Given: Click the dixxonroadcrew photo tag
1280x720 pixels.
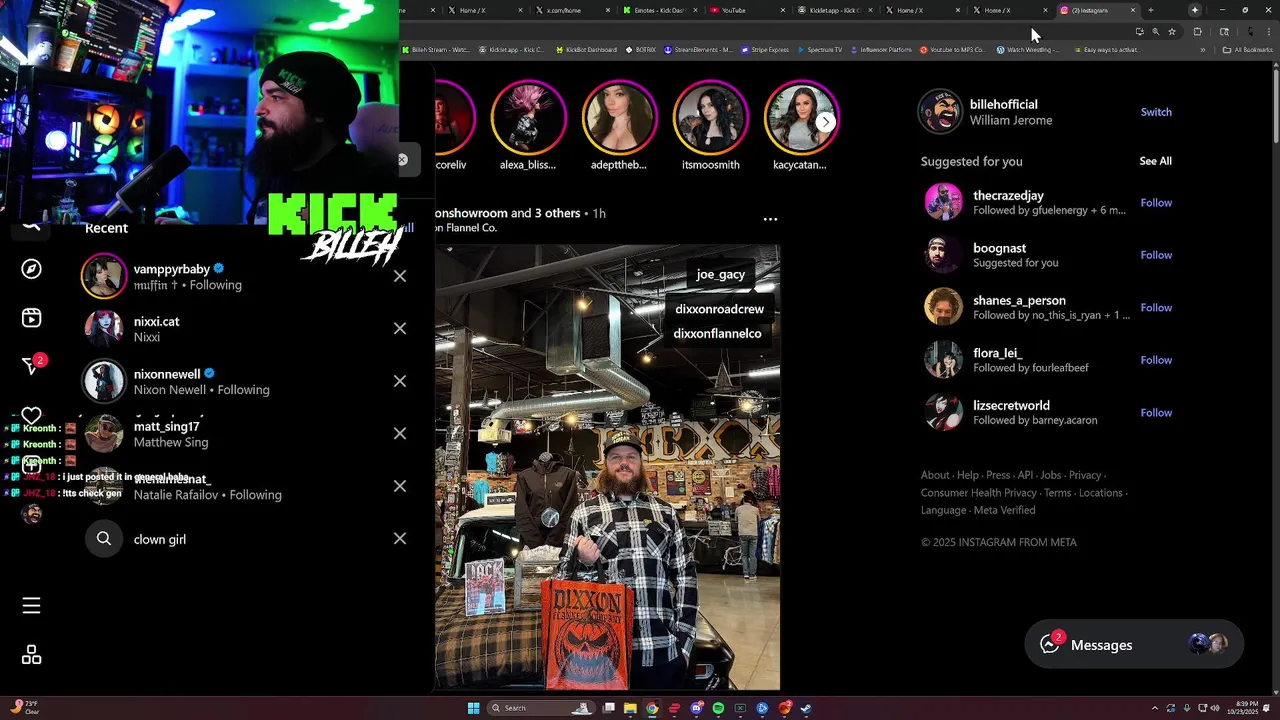Looking at the screenshot, I should (x=719, y=309).
